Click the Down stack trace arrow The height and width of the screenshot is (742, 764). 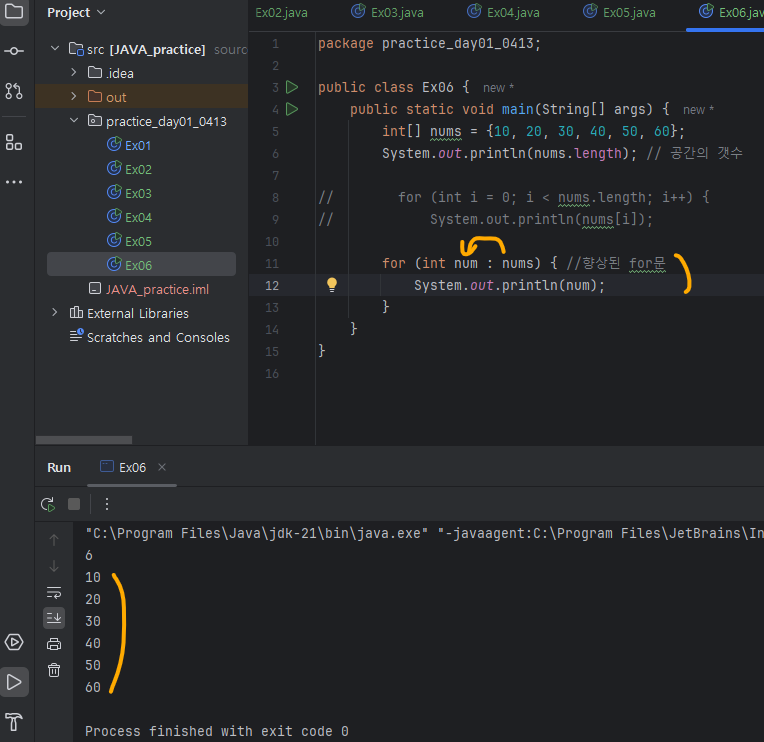tap(54, 566)
